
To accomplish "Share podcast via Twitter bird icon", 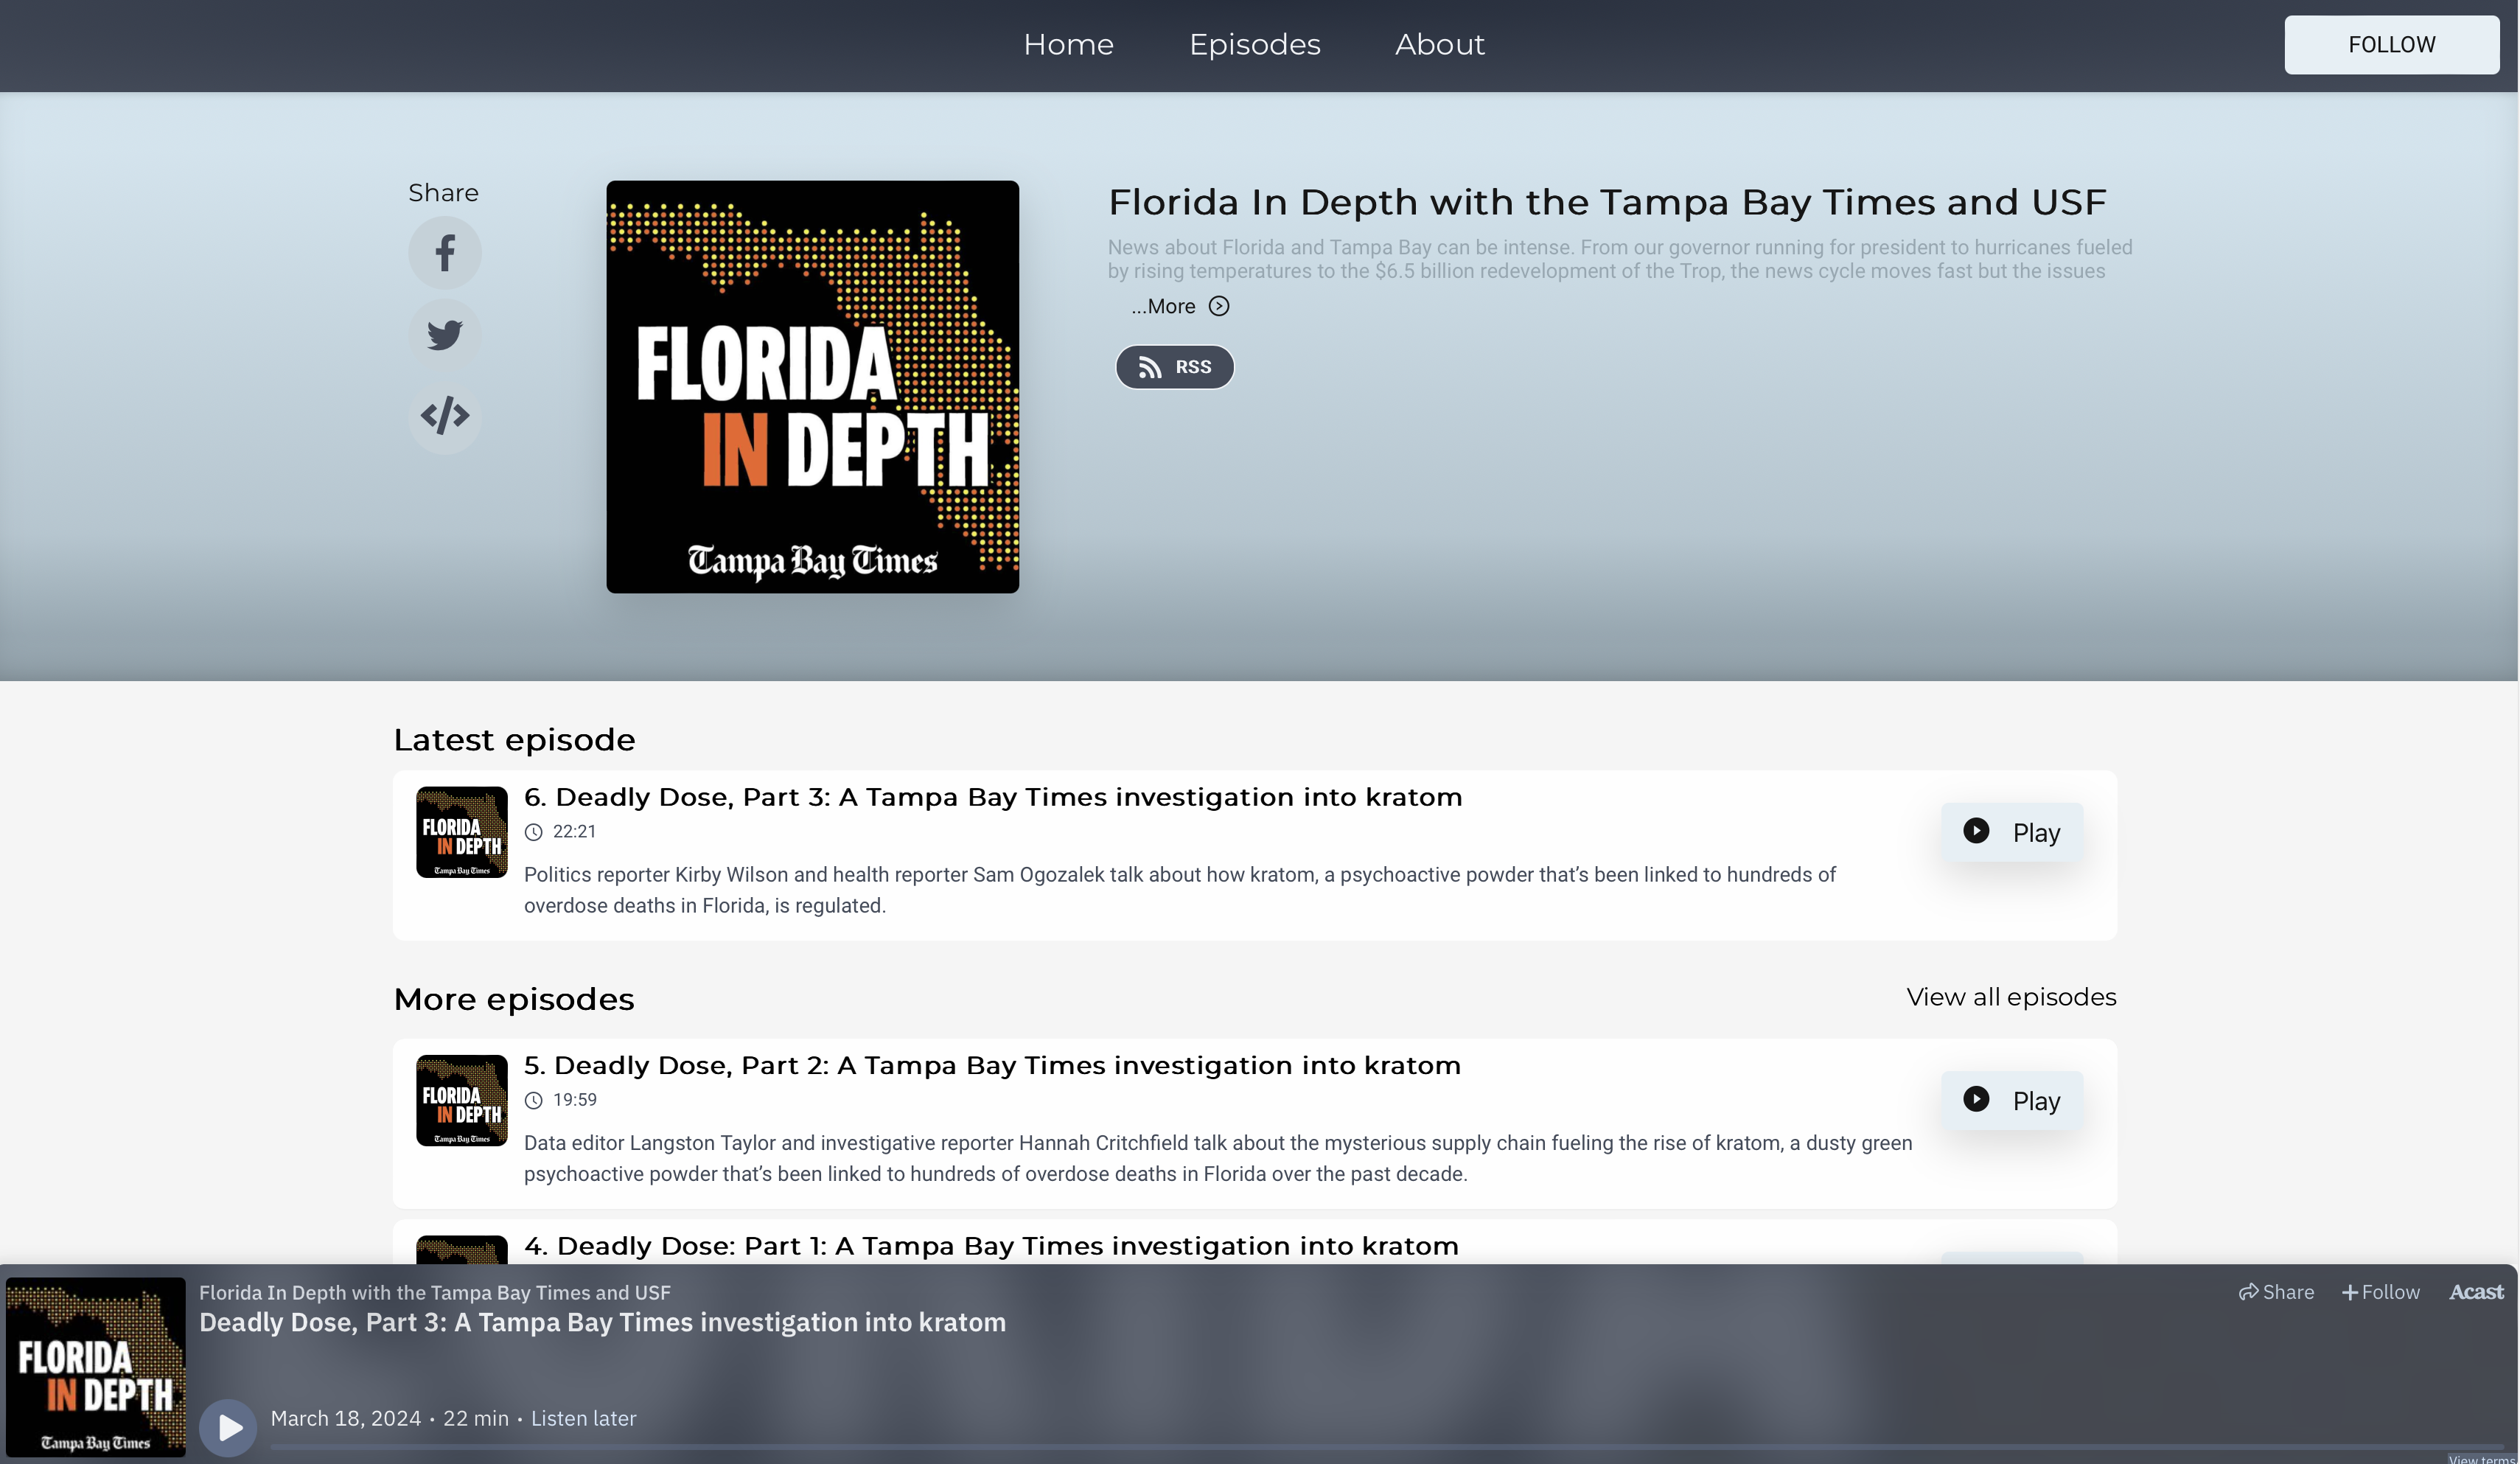I will click(444, 334).
